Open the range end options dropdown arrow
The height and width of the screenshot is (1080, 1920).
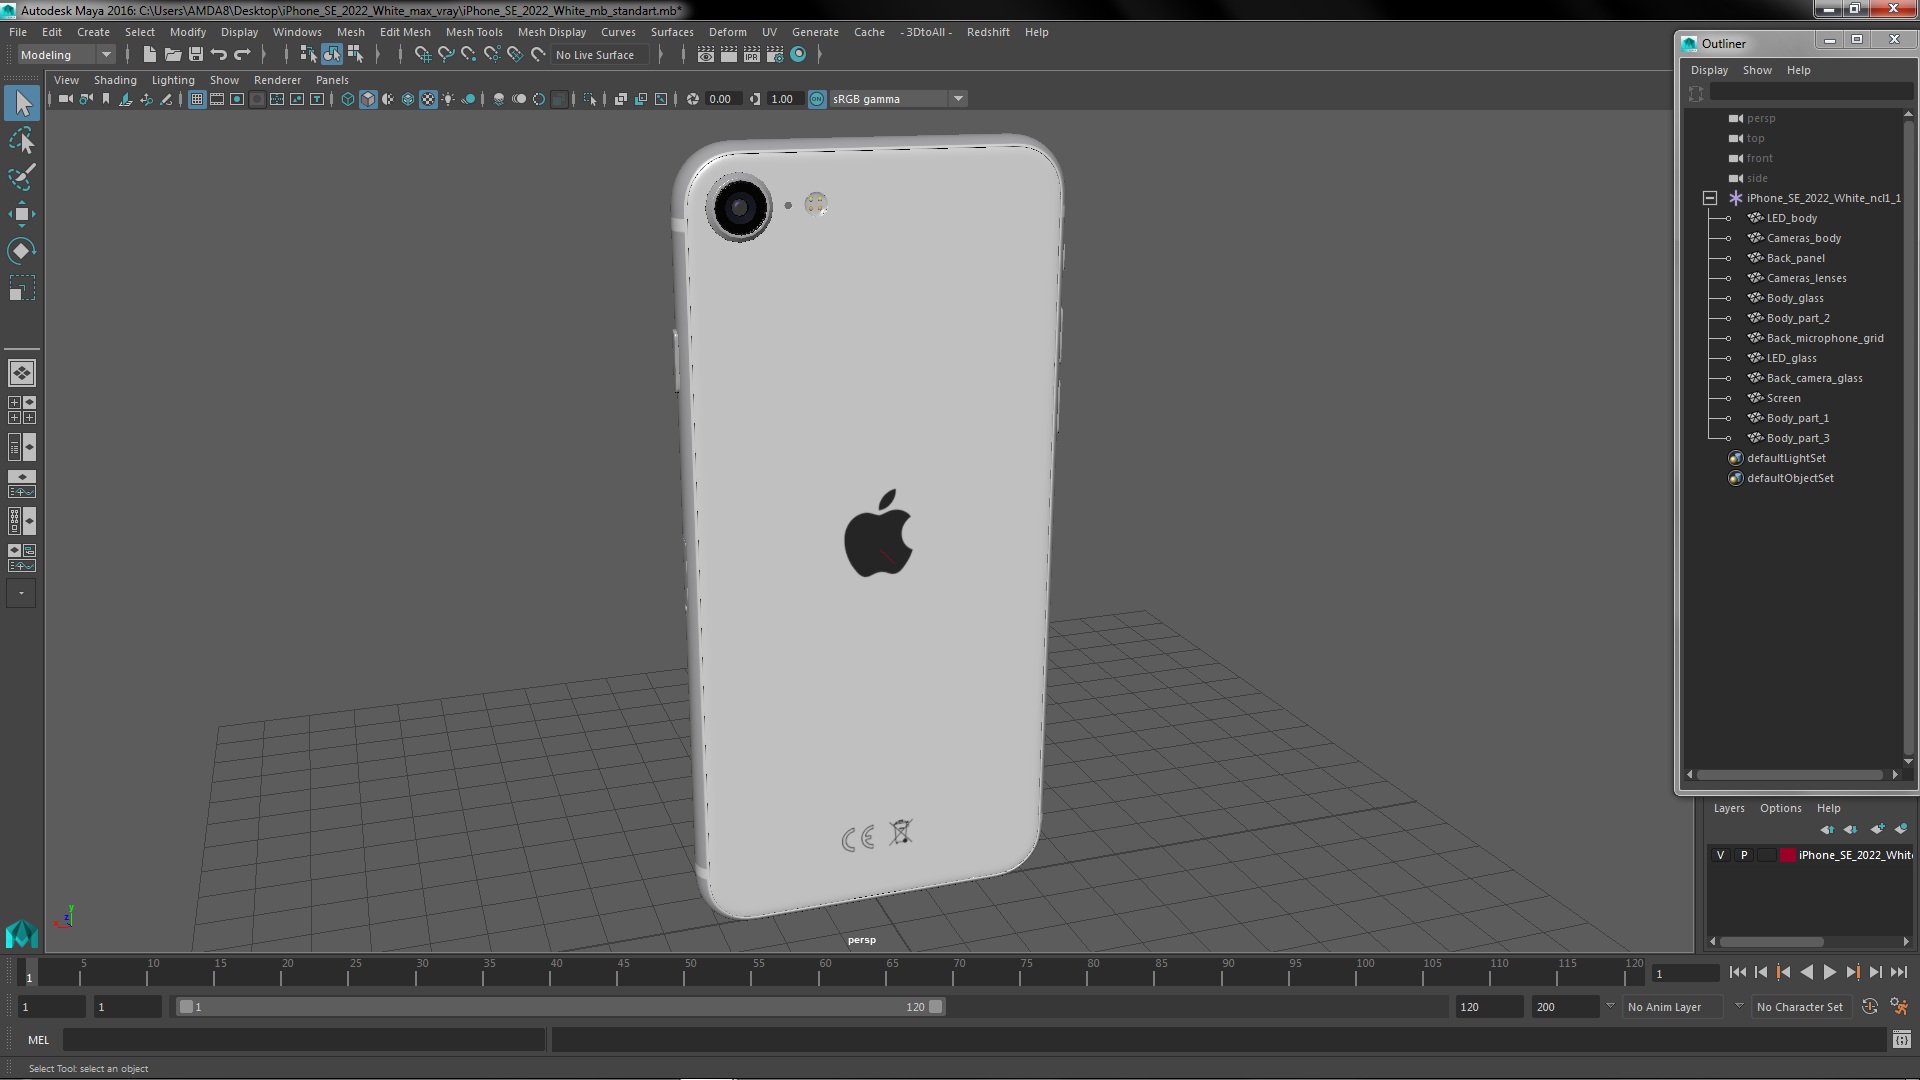(1610, 1006)
